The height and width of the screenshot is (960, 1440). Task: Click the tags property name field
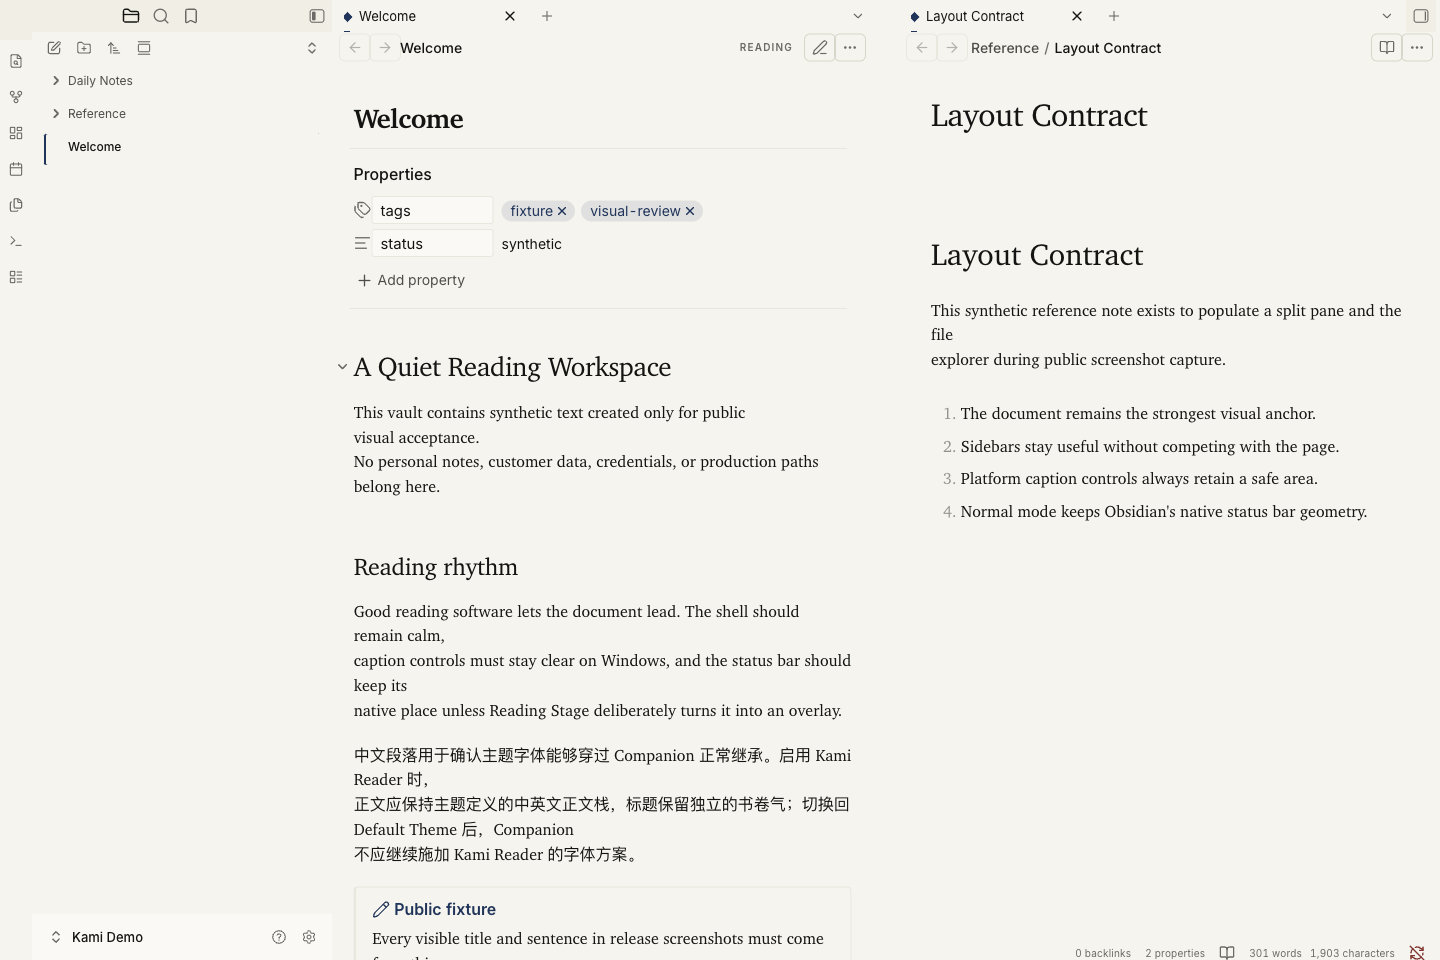pos(432,210)
